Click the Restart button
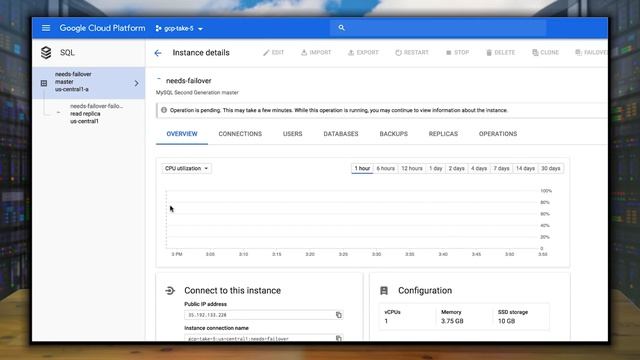Viewport: 640px width, 360px height. [412, 53]
